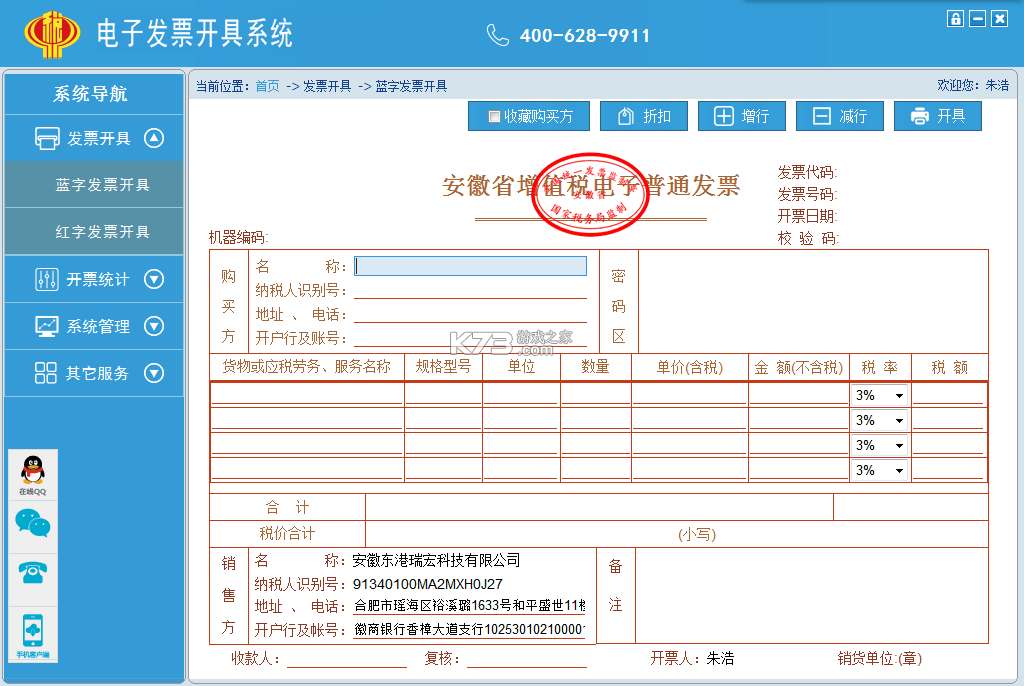Click the 折扣 discount button
This screenshot has height=686, width=1024.
[x=643, y=116]
